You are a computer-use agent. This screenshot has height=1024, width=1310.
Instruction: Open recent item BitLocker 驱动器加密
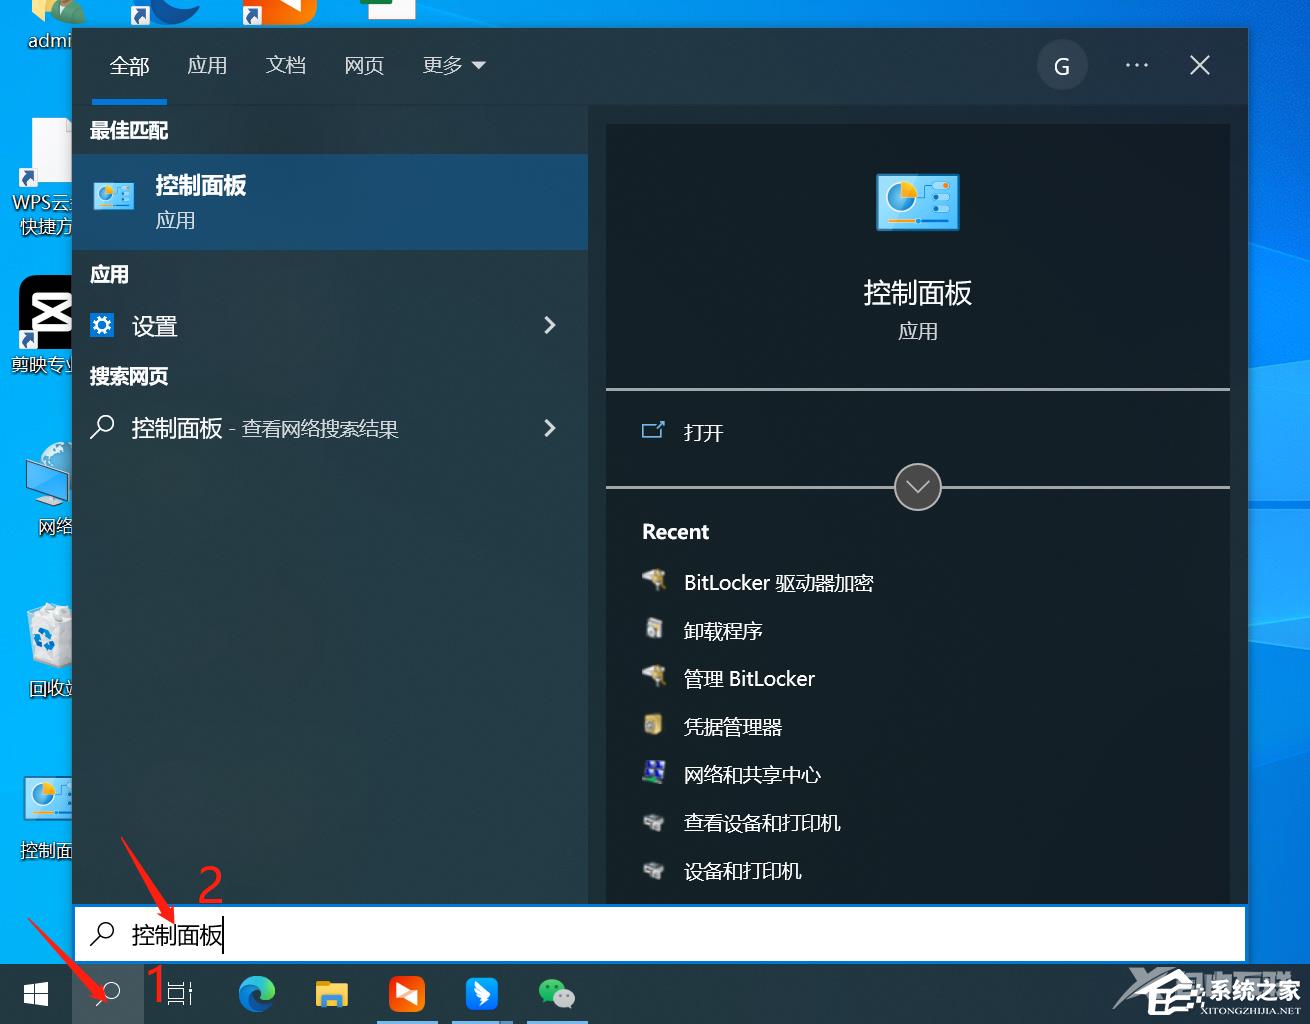click(778, 583)
